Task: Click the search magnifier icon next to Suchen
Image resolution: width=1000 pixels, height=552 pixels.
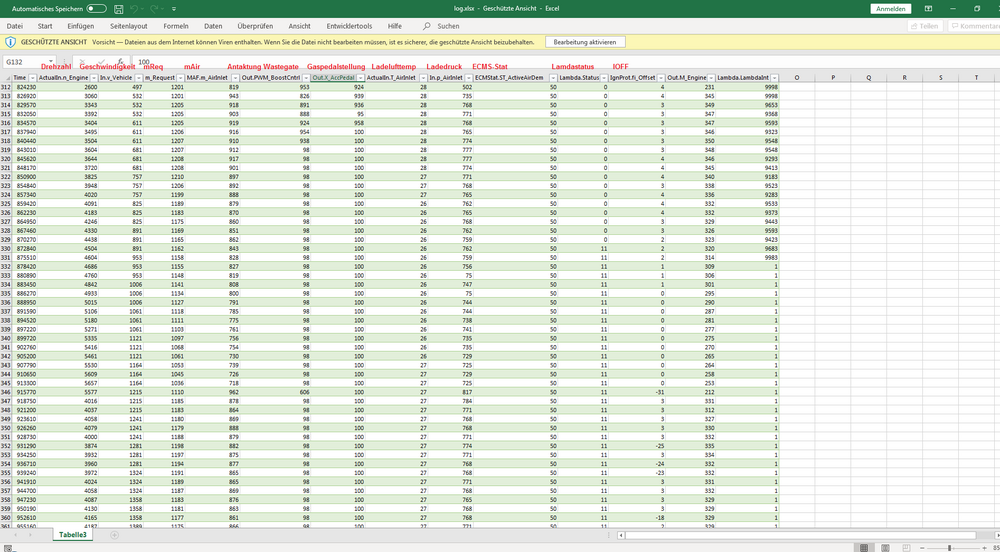Action: (x=427, y=26)
